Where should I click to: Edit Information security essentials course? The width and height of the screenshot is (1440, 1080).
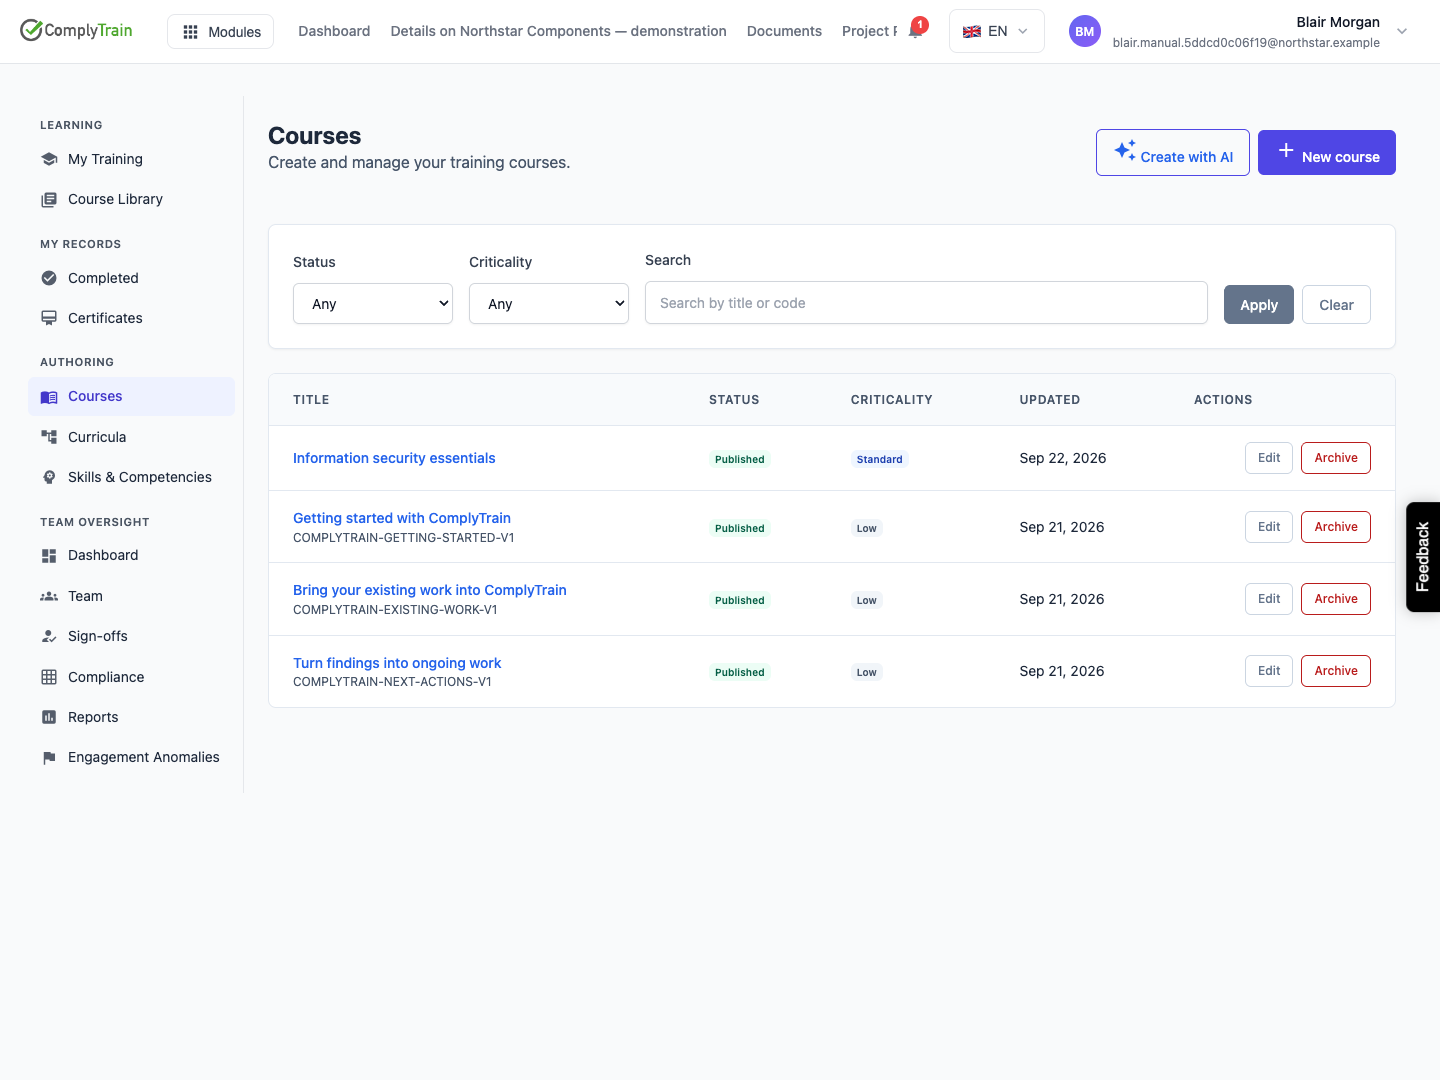(1269, 458)
